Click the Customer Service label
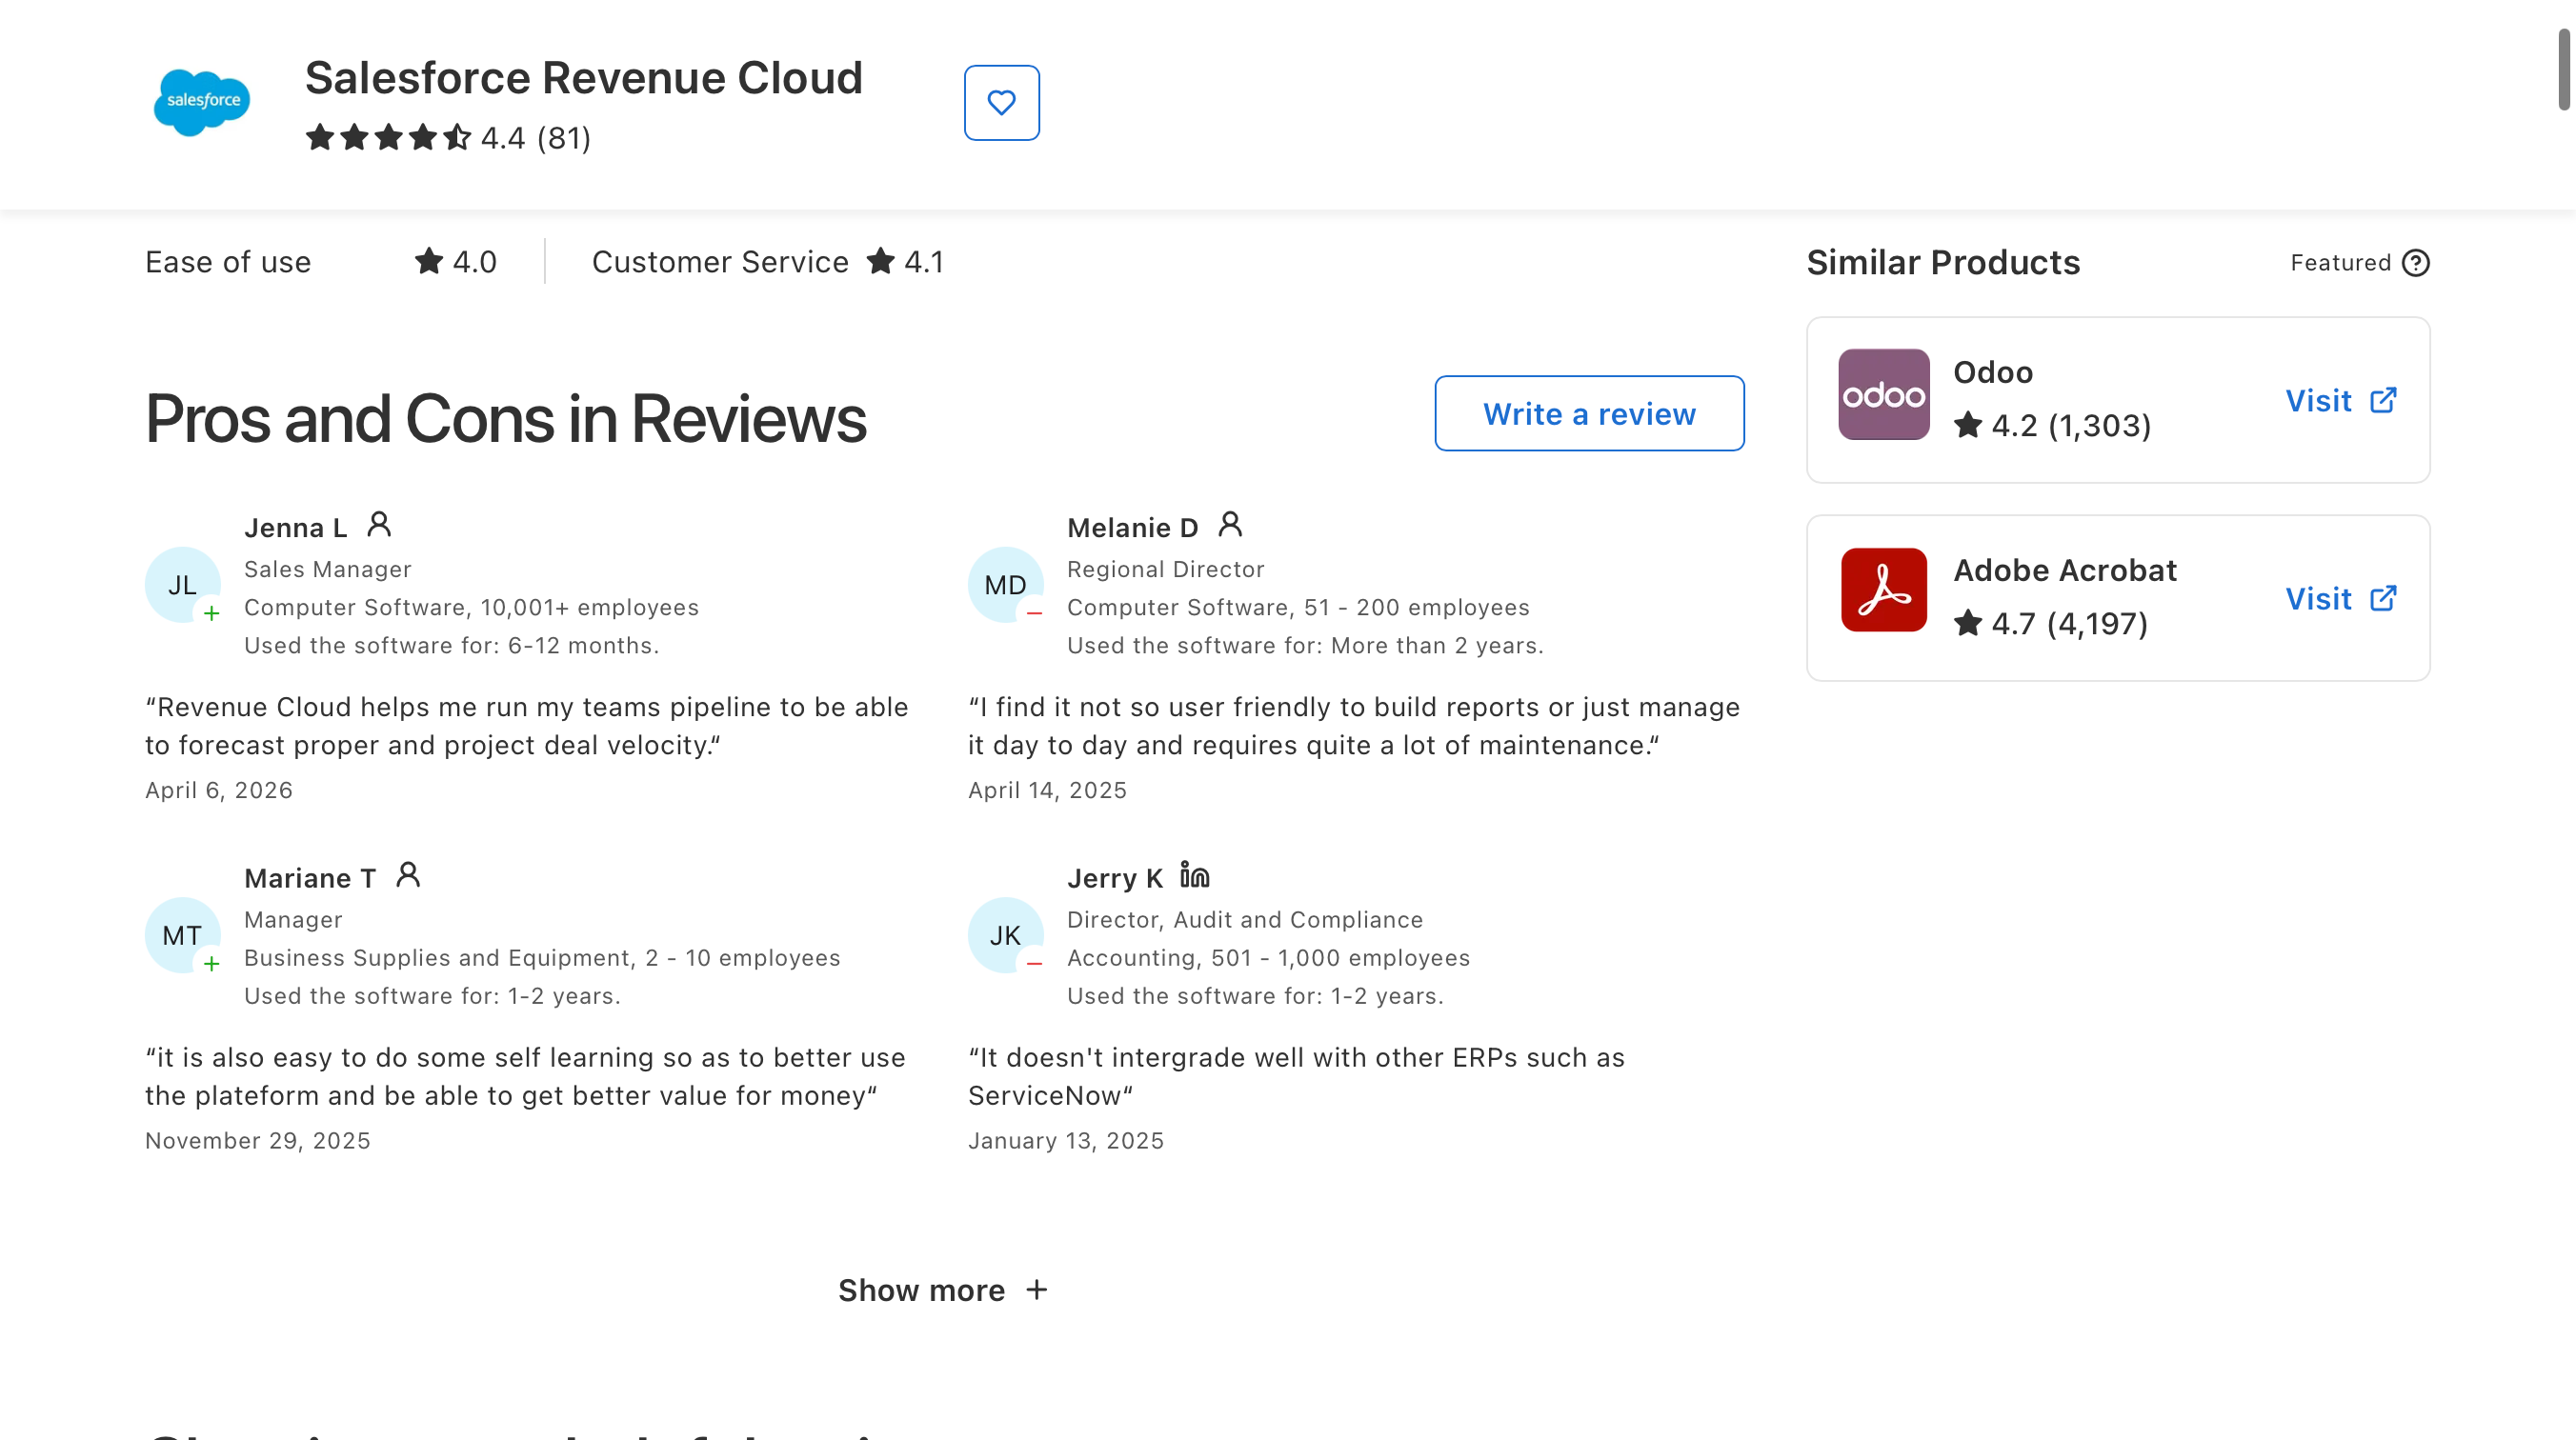This screenshot has width=2576, height=1440. click(x=720, y=262)
